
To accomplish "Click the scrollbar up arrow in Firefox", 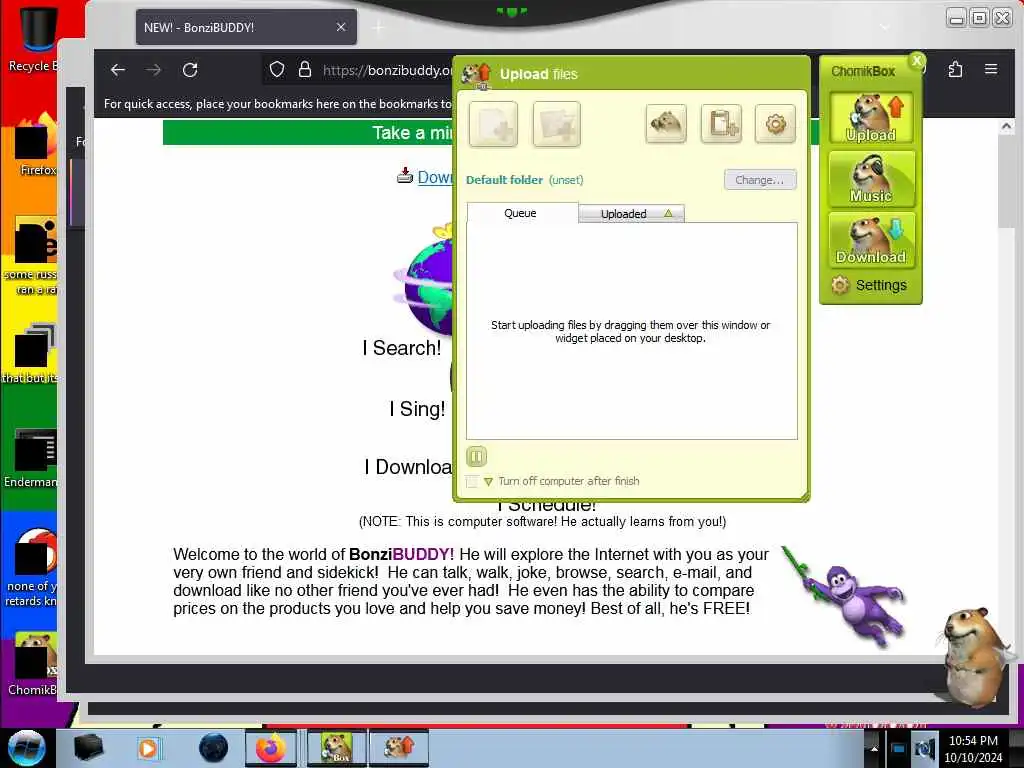I will pos(1006,127).
